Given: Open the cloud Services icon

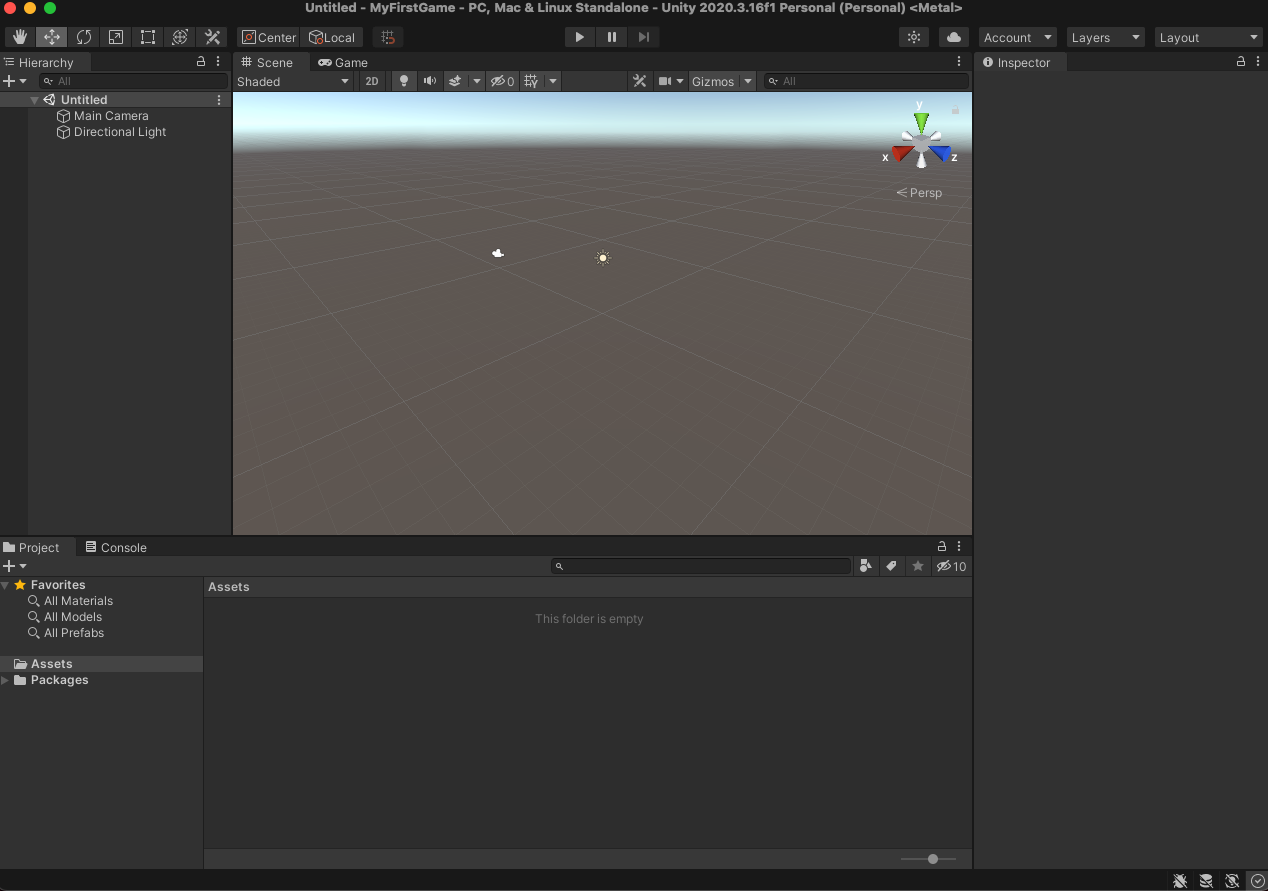Looking at the screenshot, I should click(x=954, y=37).
